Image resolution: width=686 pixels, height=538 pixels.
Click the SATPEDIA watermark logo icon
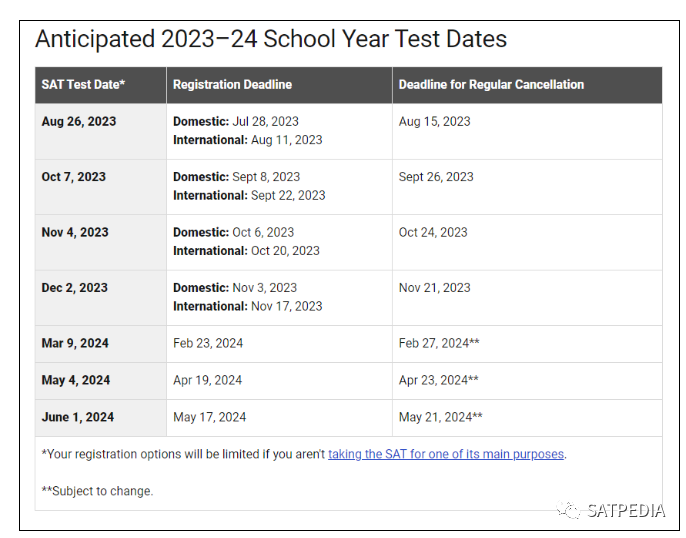[572, 511]
